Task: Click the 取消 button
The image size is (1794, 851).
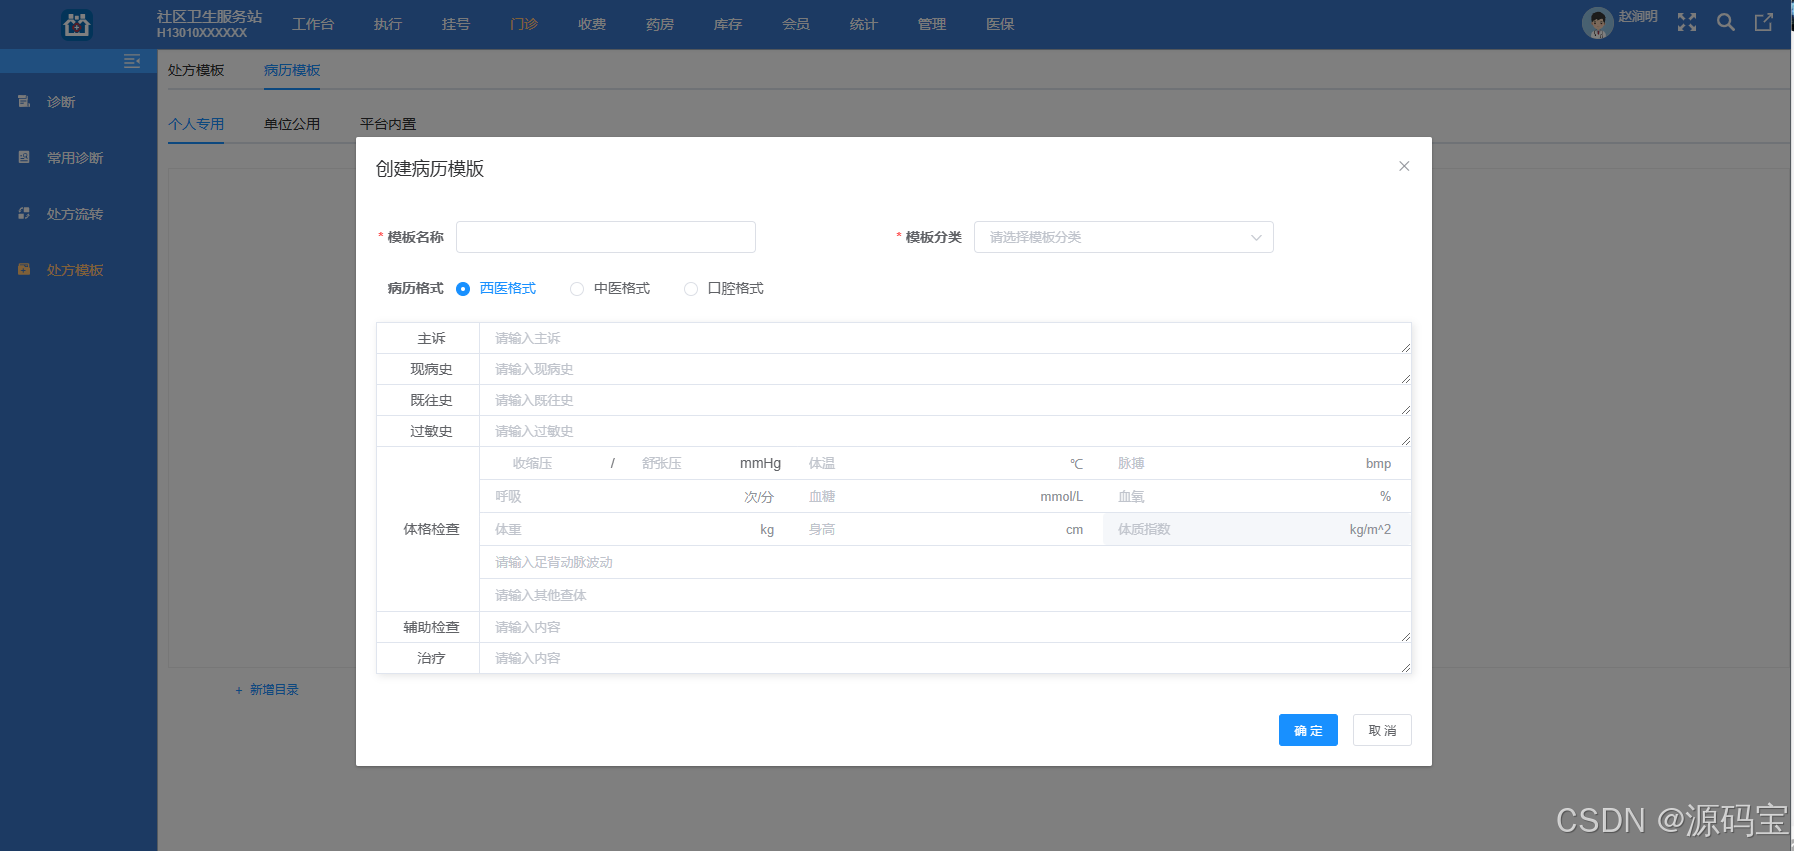Action: (x=1382, y=730)
